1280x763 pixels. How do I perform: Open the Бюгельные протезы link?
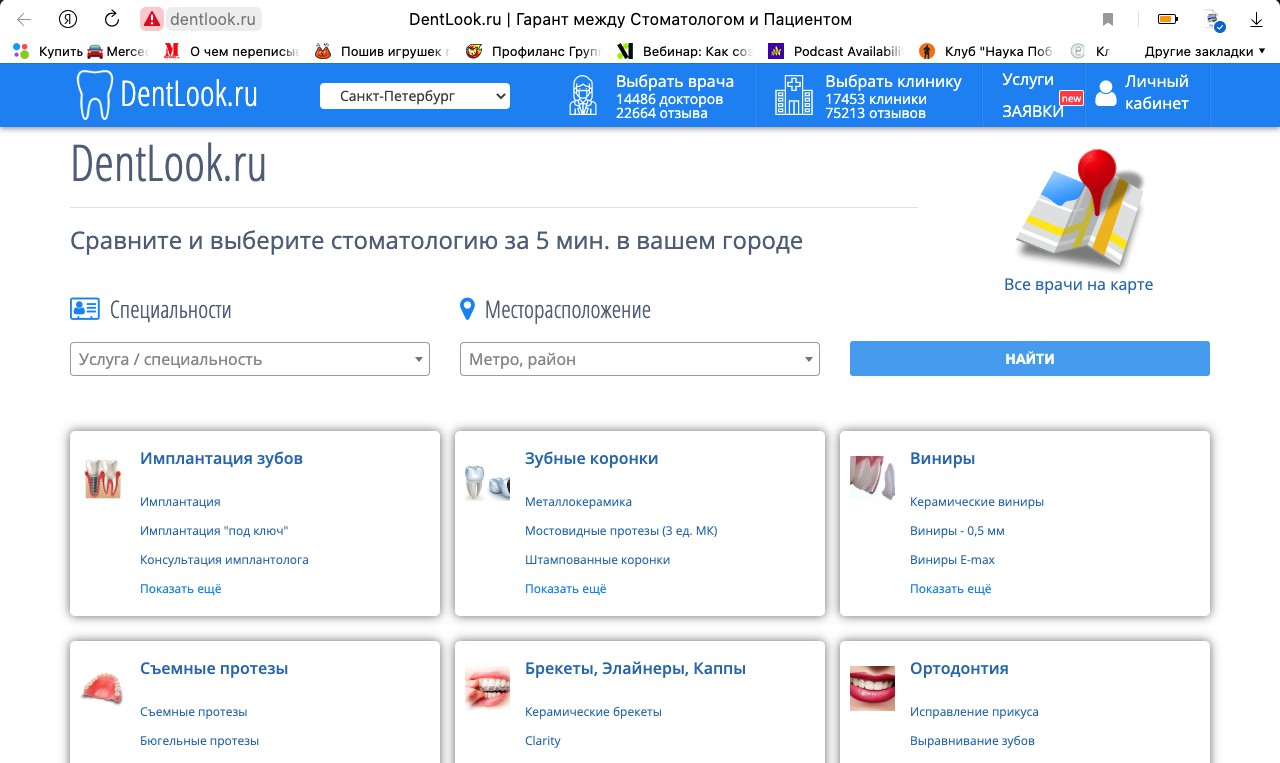click(x=200, y=741)
